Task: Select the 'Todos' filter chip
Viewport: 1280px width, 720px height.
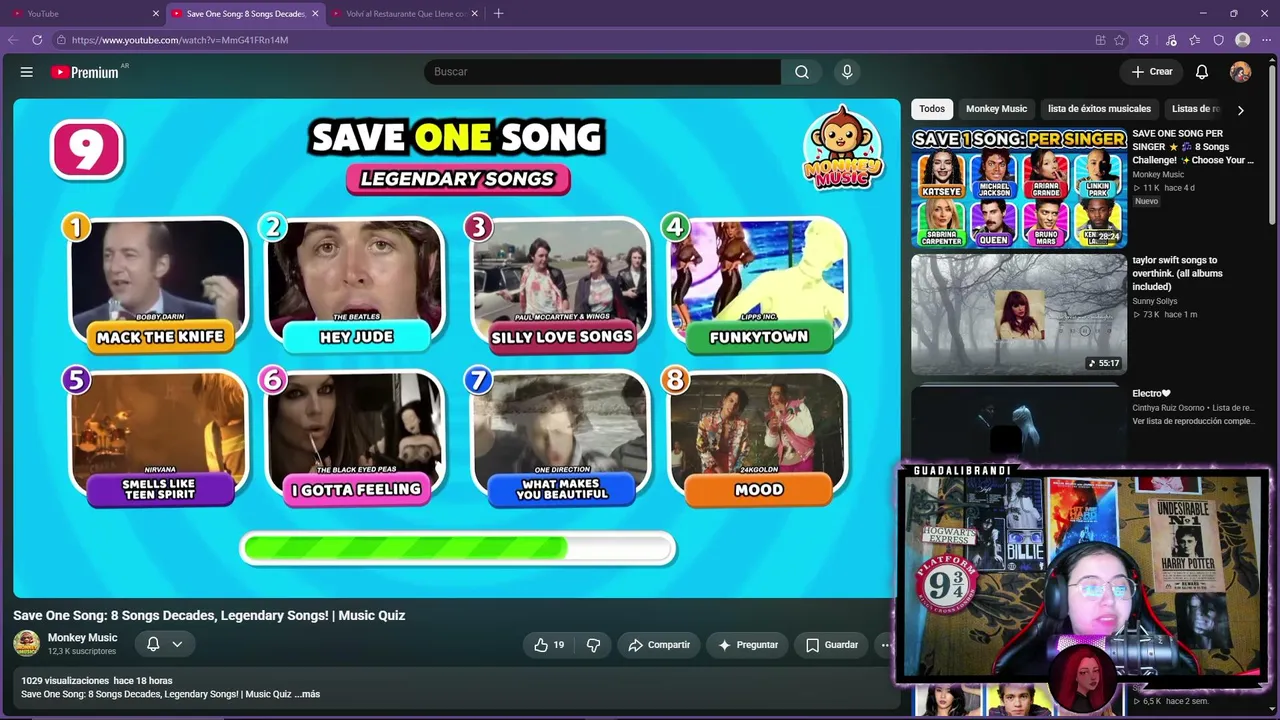Action: pyautogui.click(x=932, y=109)
